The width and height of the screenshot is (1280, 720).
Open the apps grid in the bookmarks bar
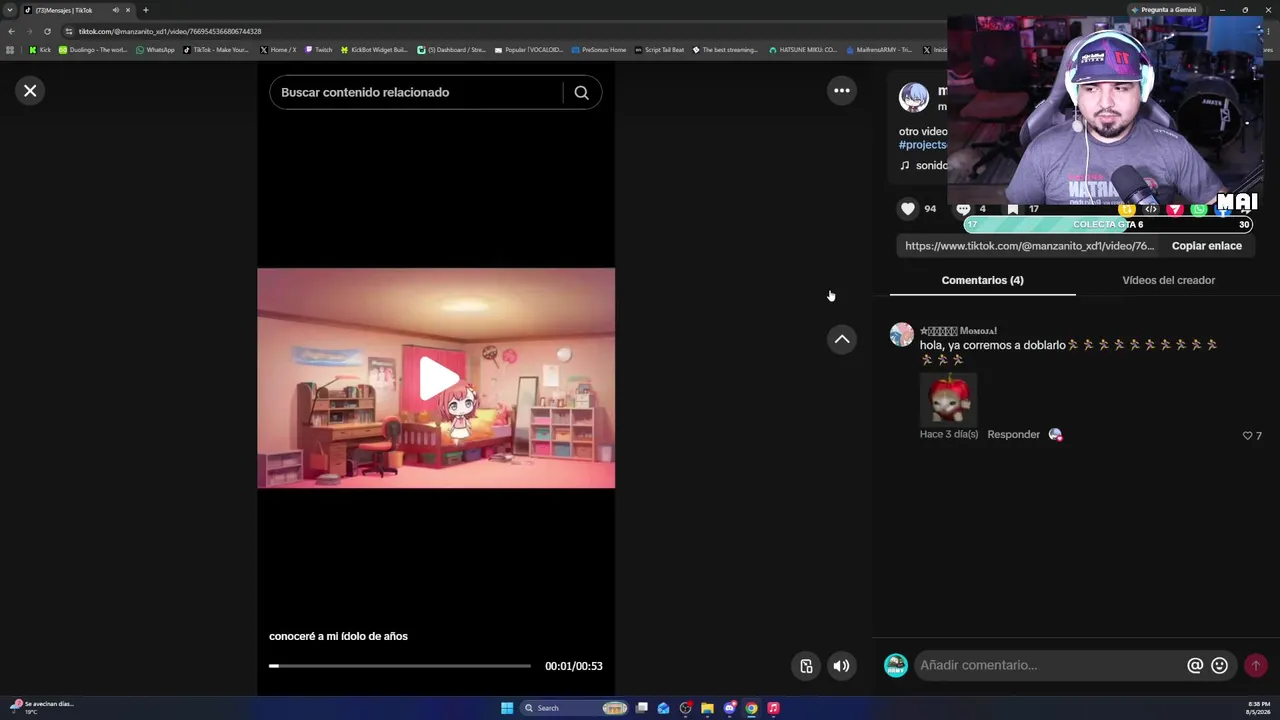pyautogui.click(x=10, y=50)
